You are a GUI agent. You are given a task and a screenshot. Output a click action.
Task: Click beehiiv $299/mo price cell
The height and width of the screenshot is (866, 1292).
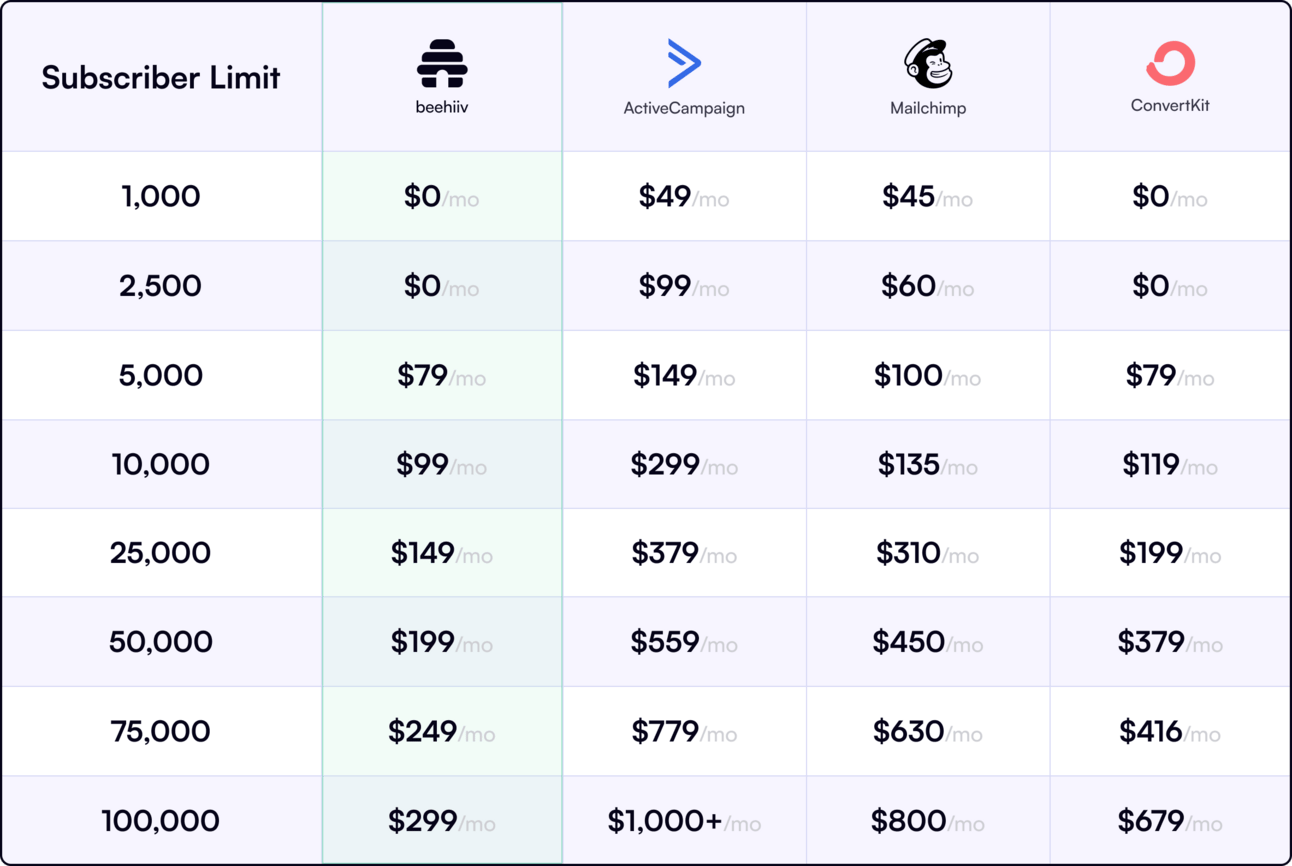point(442,821)
